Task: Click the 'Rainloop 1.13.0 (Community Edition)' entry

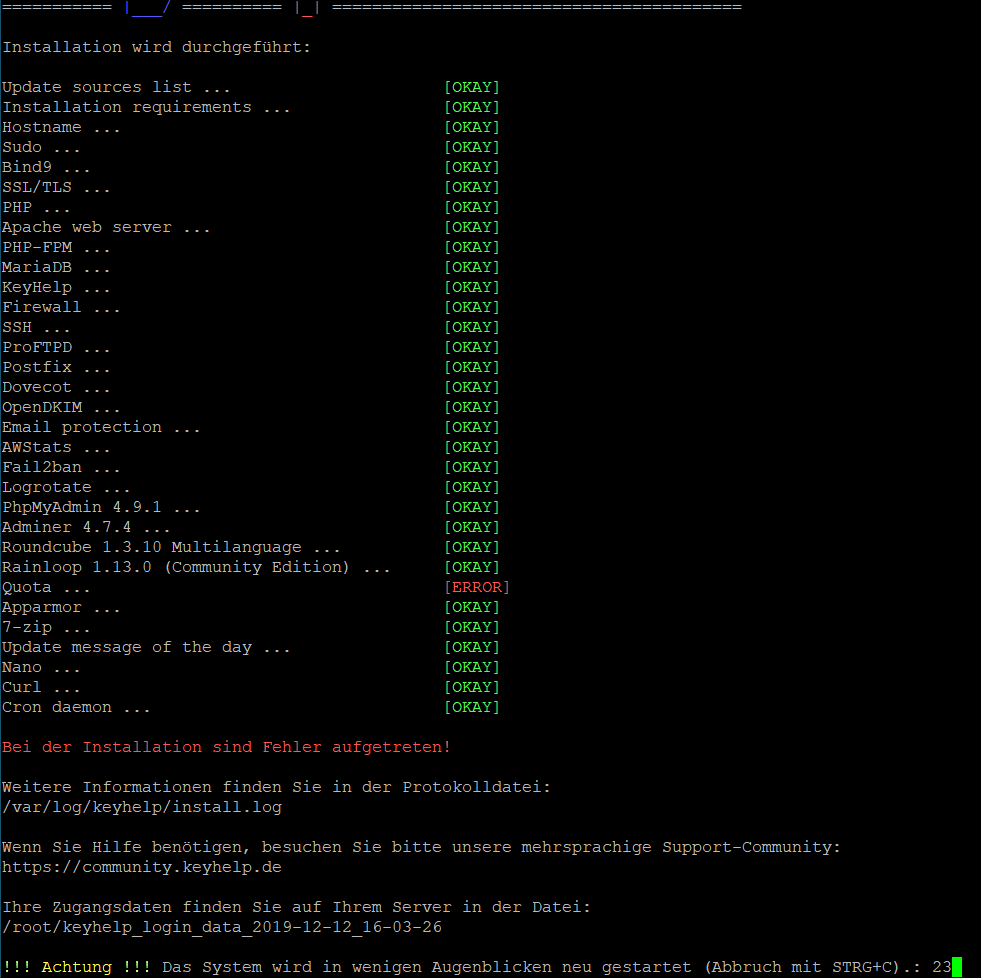Action: 196,567
